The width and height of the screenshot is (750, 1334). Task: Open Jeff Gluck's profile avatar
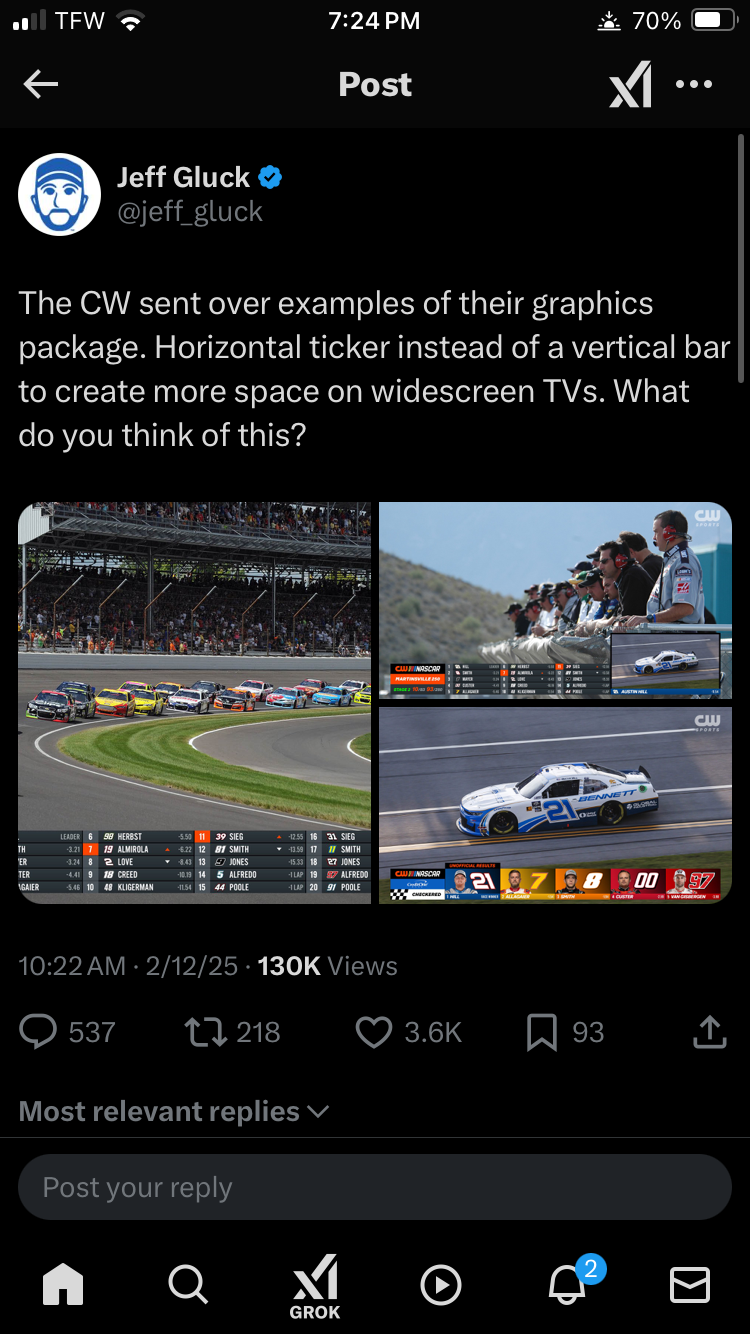coord(59,194)
